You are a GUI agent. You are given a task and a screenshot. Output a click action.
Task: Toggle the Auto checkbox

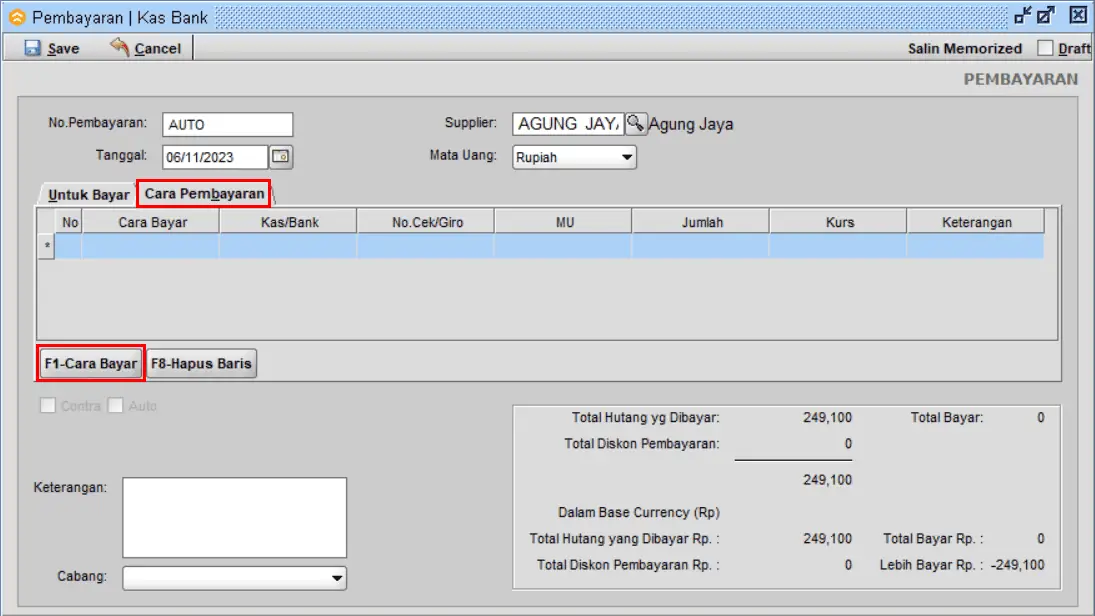116,406
